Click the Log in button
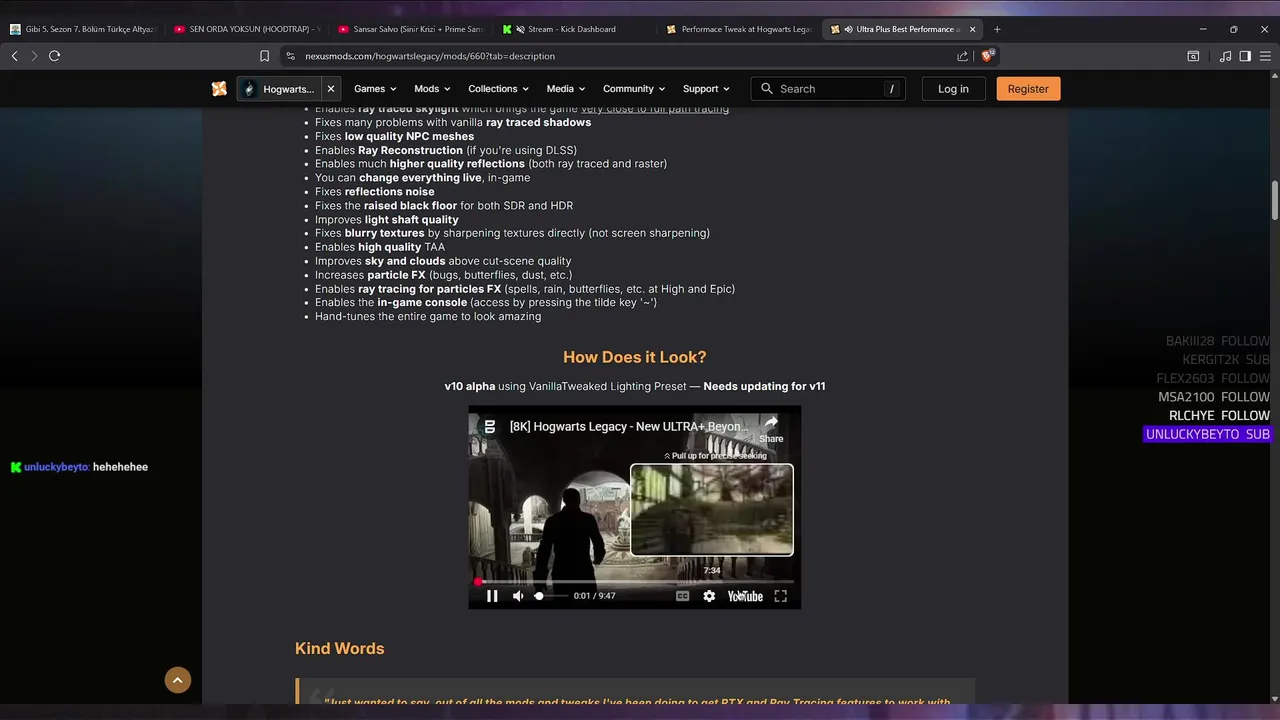The height and width of the screenshot is (720, 1280). [x=953, y=89]
